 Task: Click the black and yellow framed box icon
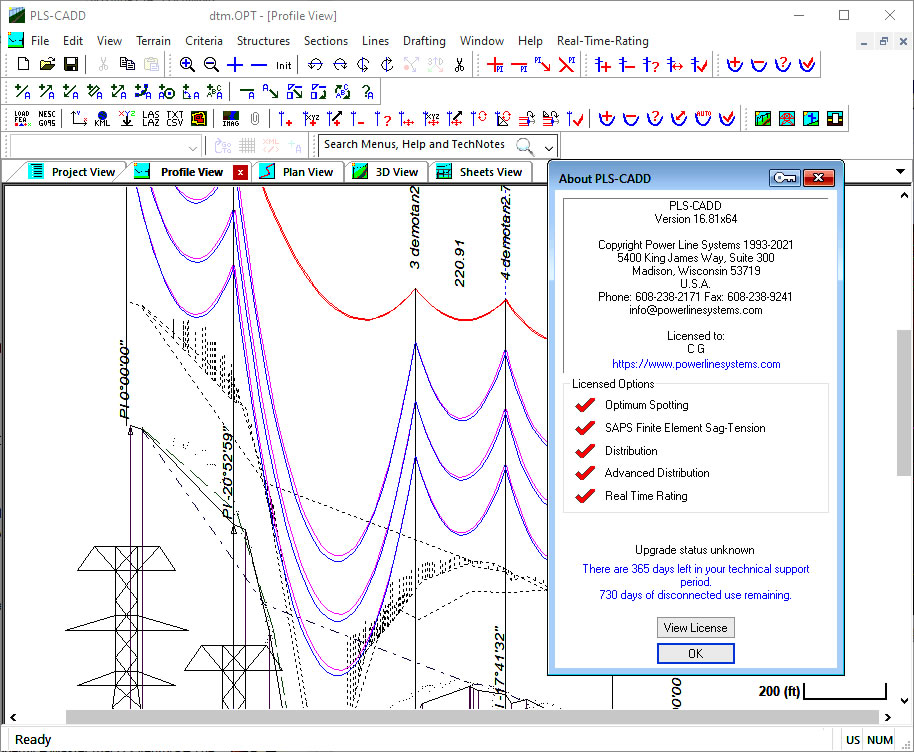[835, 119]
